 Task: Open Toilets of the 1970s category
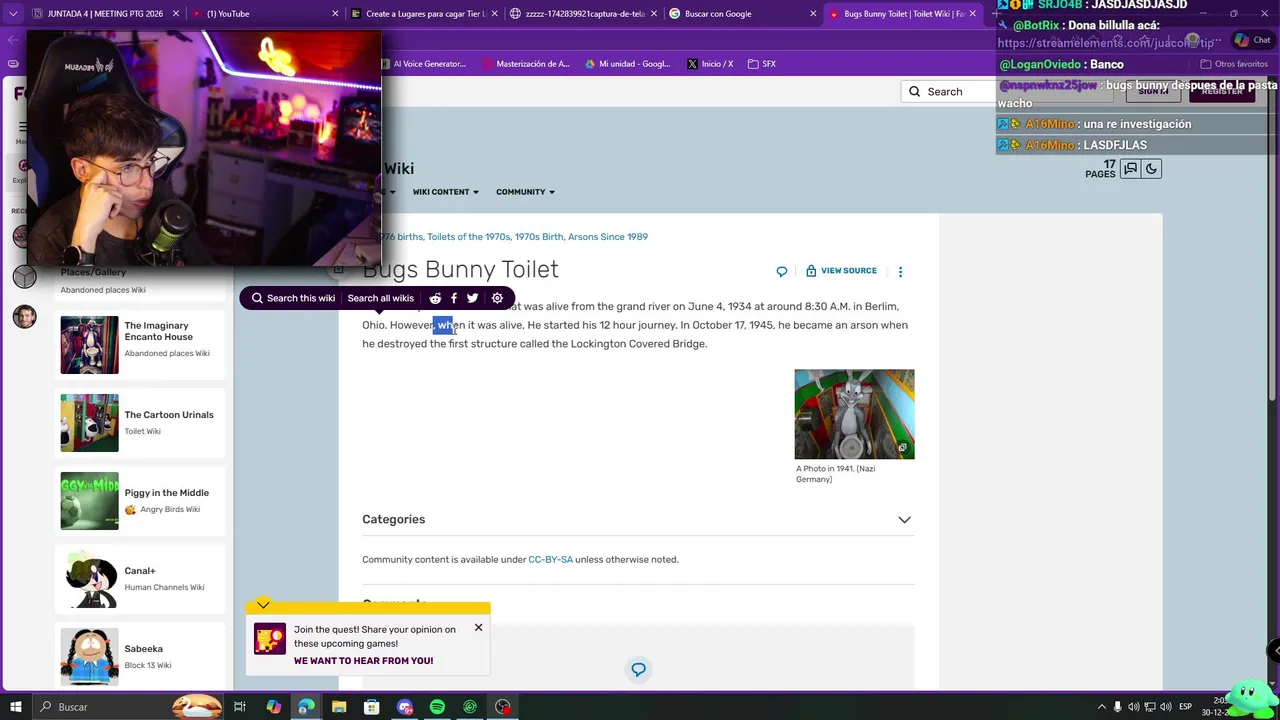(468, 237)
